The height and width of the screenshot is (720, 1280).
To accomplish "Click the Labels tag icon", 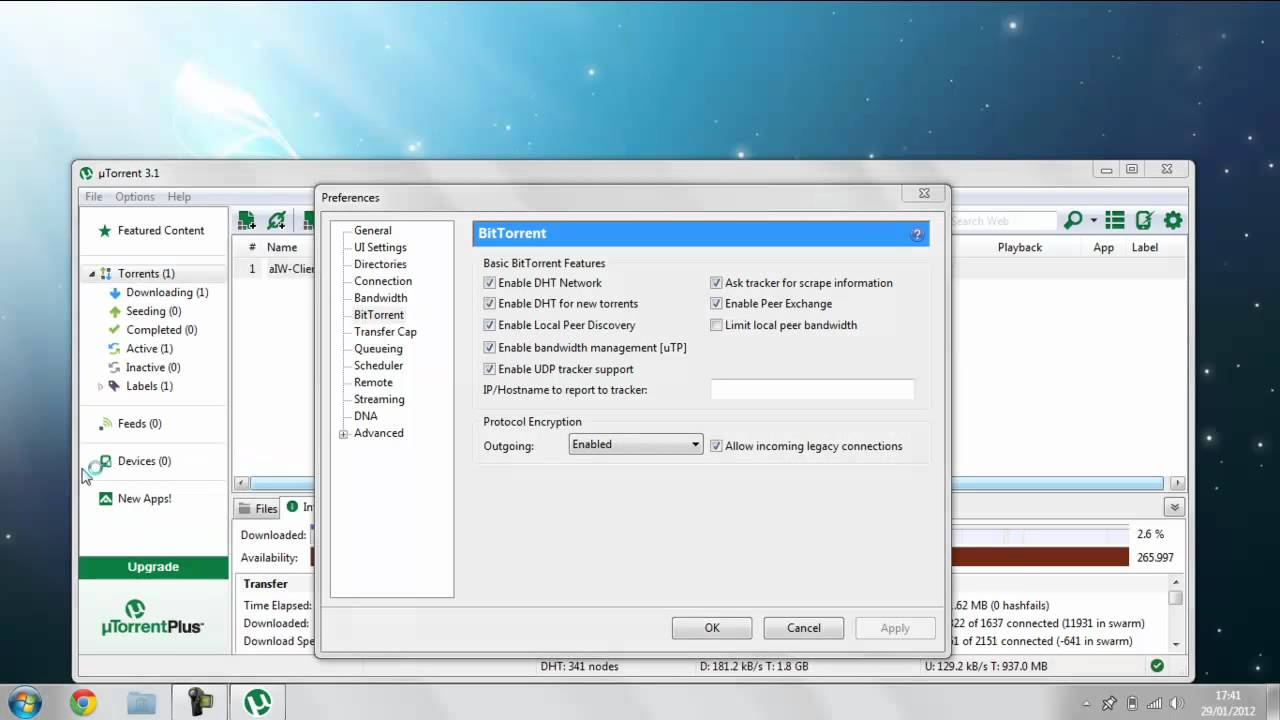I will click(115, 386).
